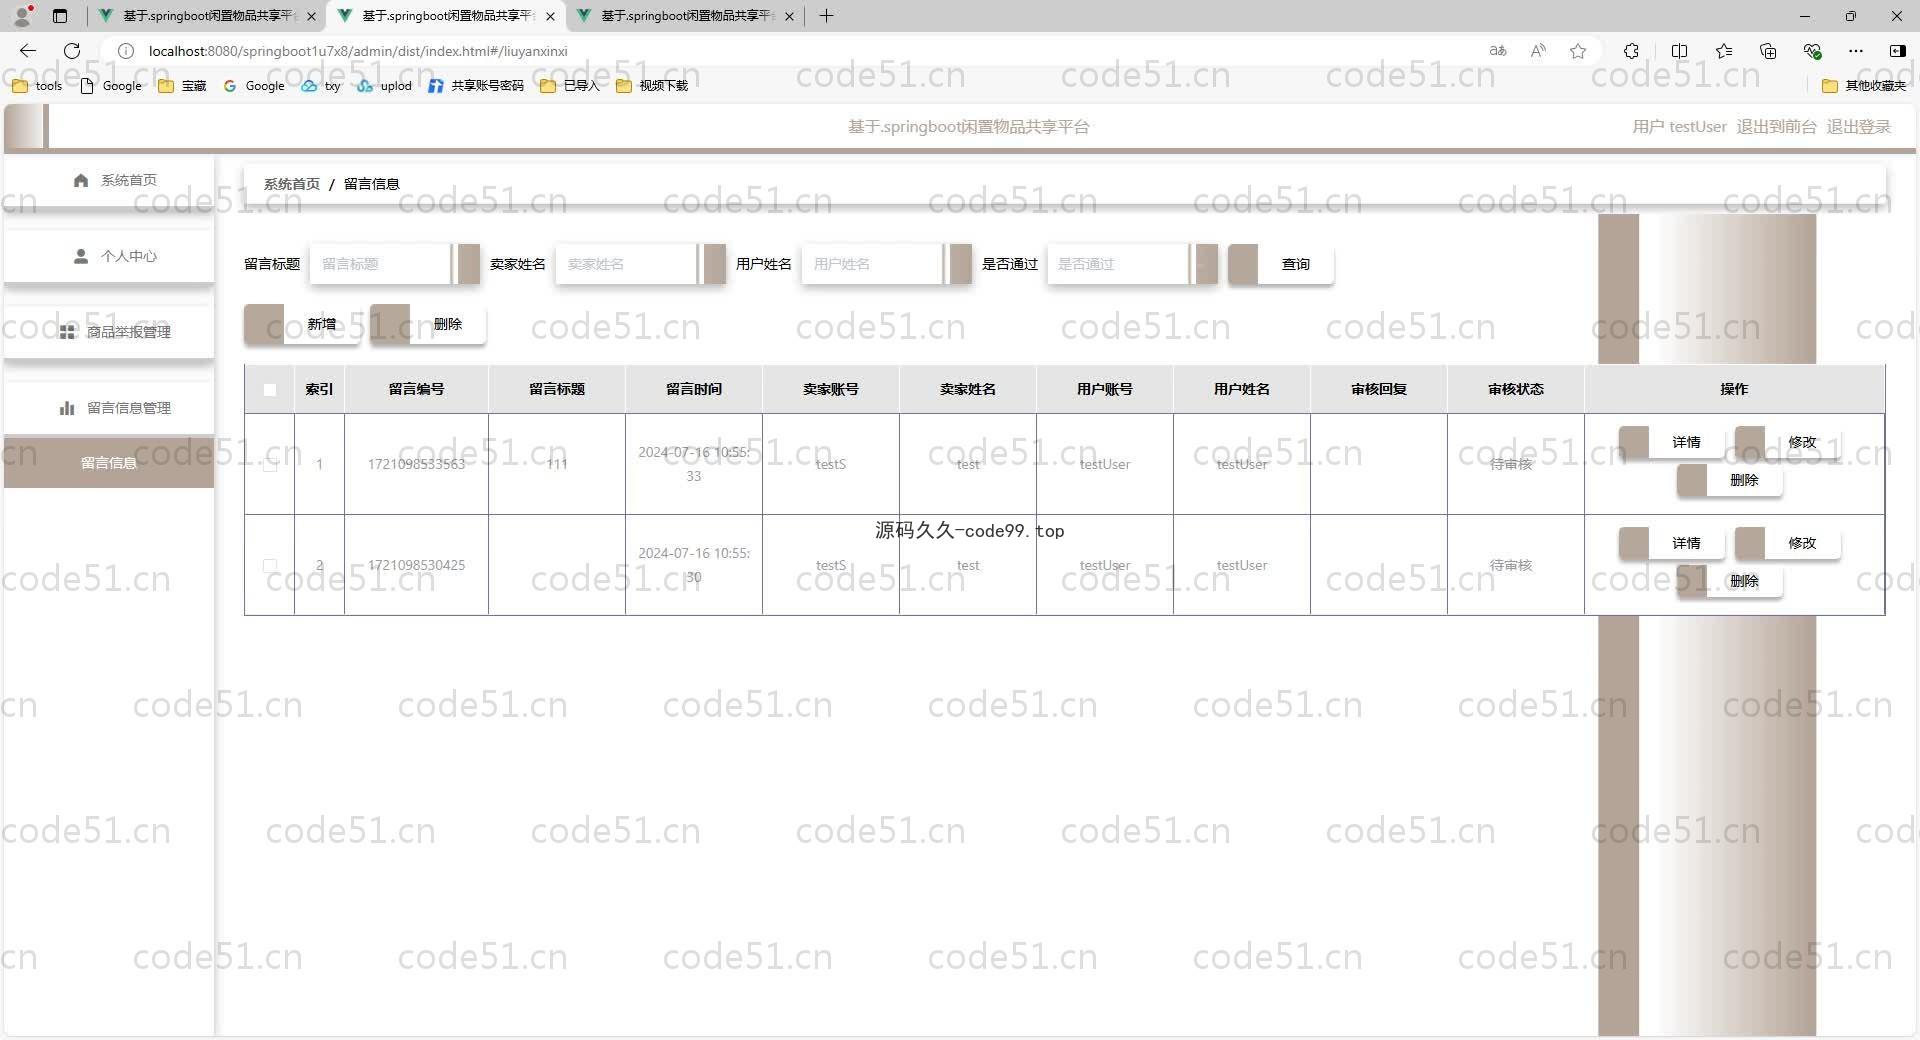Click 退出到前台 header link

1776,127
